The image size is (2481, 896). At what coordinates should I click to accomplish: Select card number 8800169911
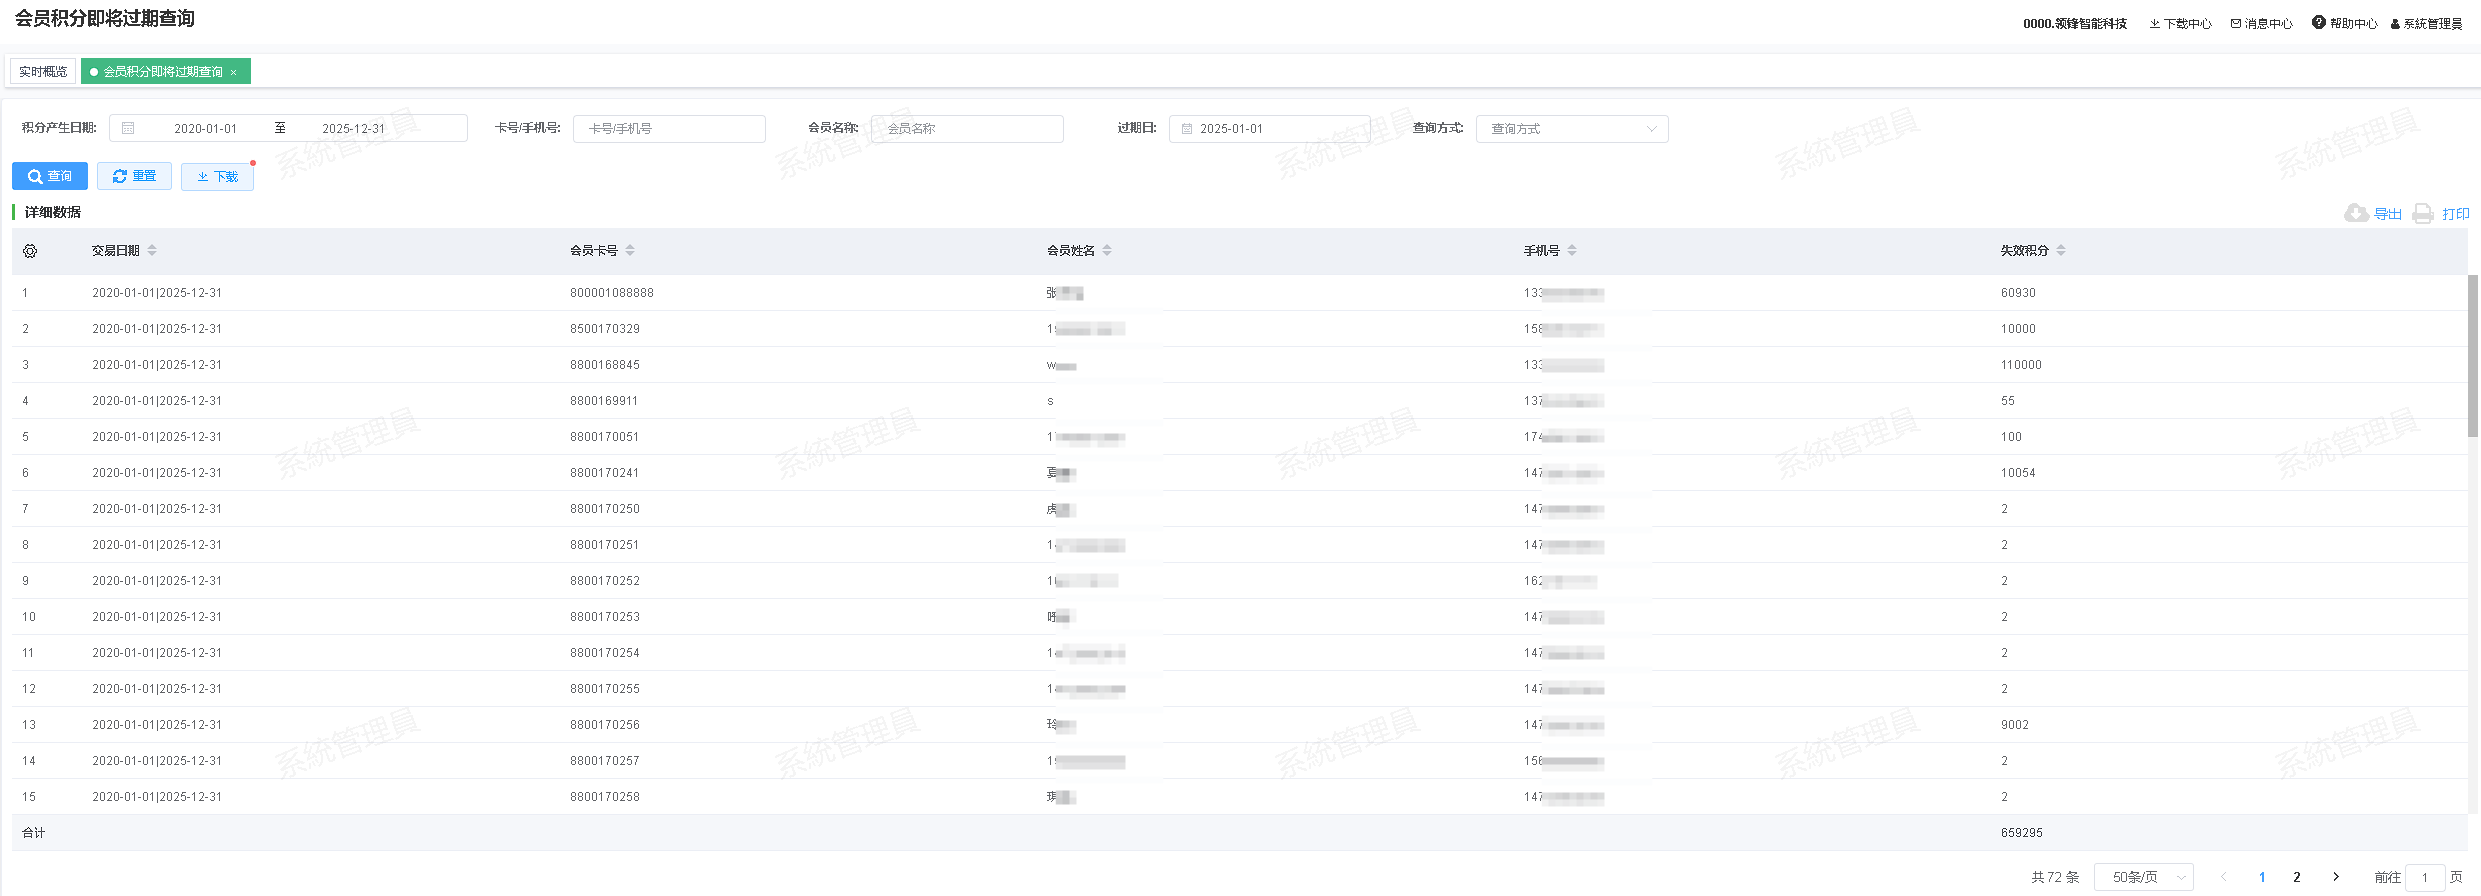[604, 401]
